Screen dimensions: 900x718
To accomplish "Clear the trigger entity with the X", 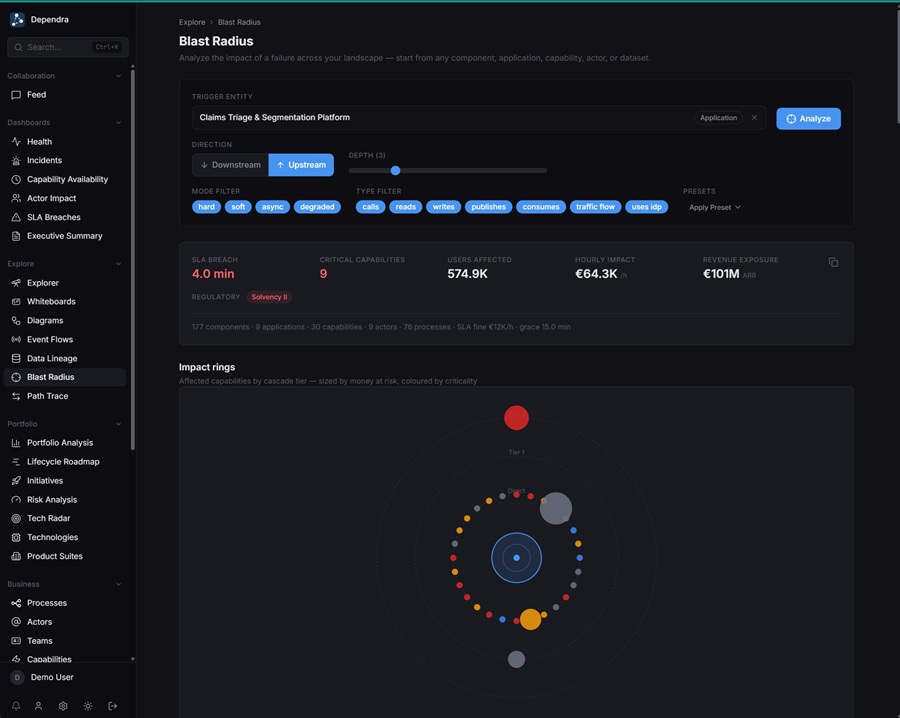I will pos(754,118).
